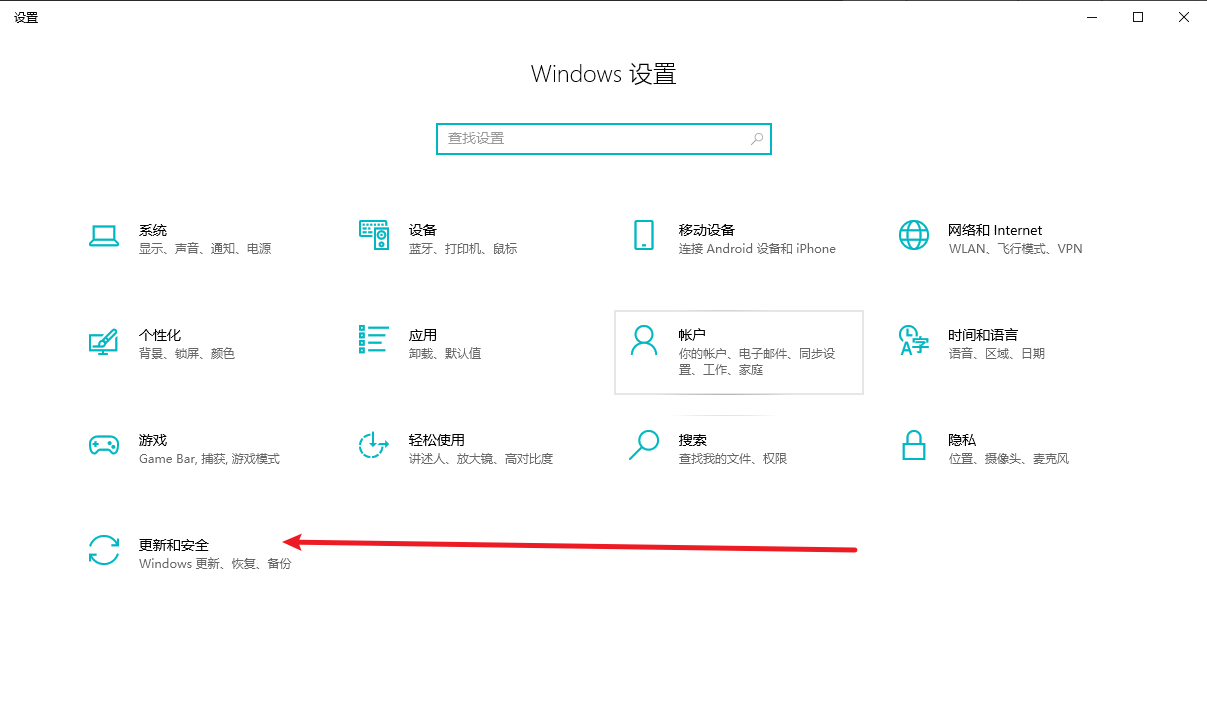Click the text Windows 更新、恢复、备份
Image resolution: width=1207 pixels, height=707 pixels.
(215, 564)
